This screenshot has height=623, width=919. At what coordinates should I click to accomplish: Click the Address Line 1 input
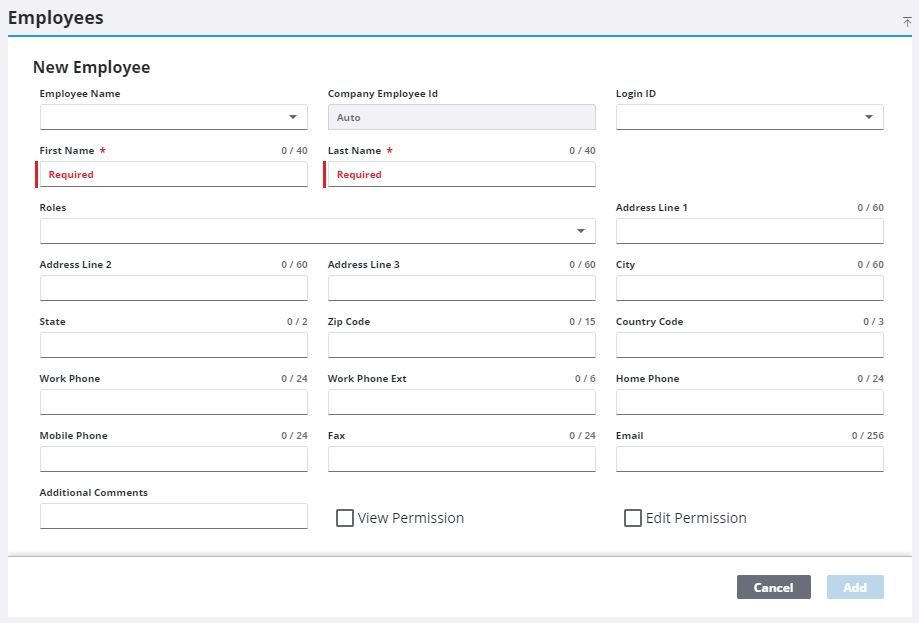click(x=749, y=231)
